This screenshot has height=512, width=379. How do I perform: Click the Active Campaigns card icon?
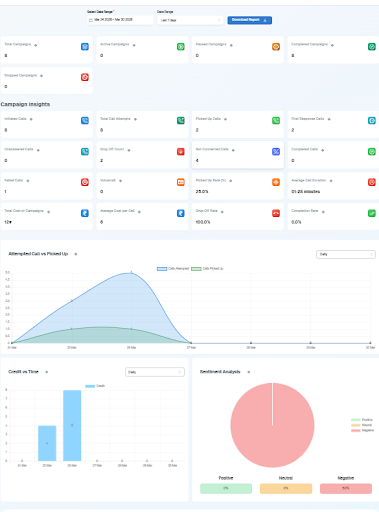tap(181, 47)
